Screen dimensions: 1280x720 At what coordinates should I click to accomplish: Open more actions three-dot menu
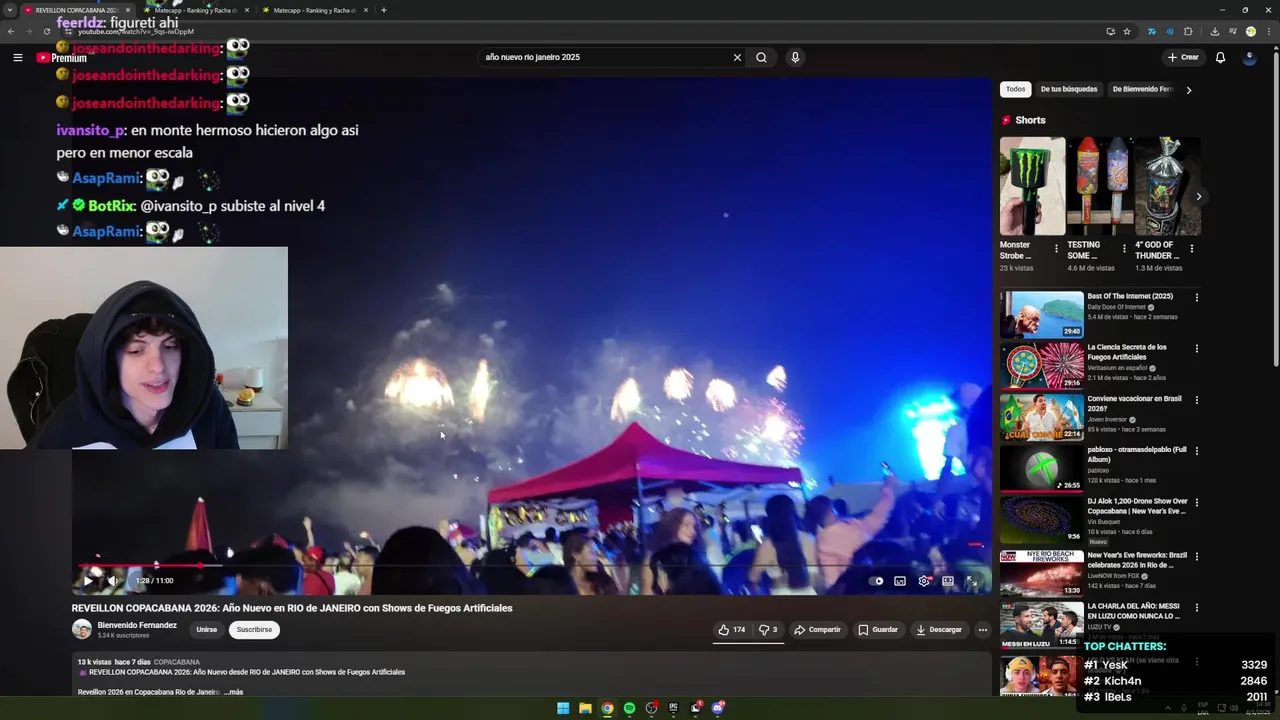coord(983,630)
